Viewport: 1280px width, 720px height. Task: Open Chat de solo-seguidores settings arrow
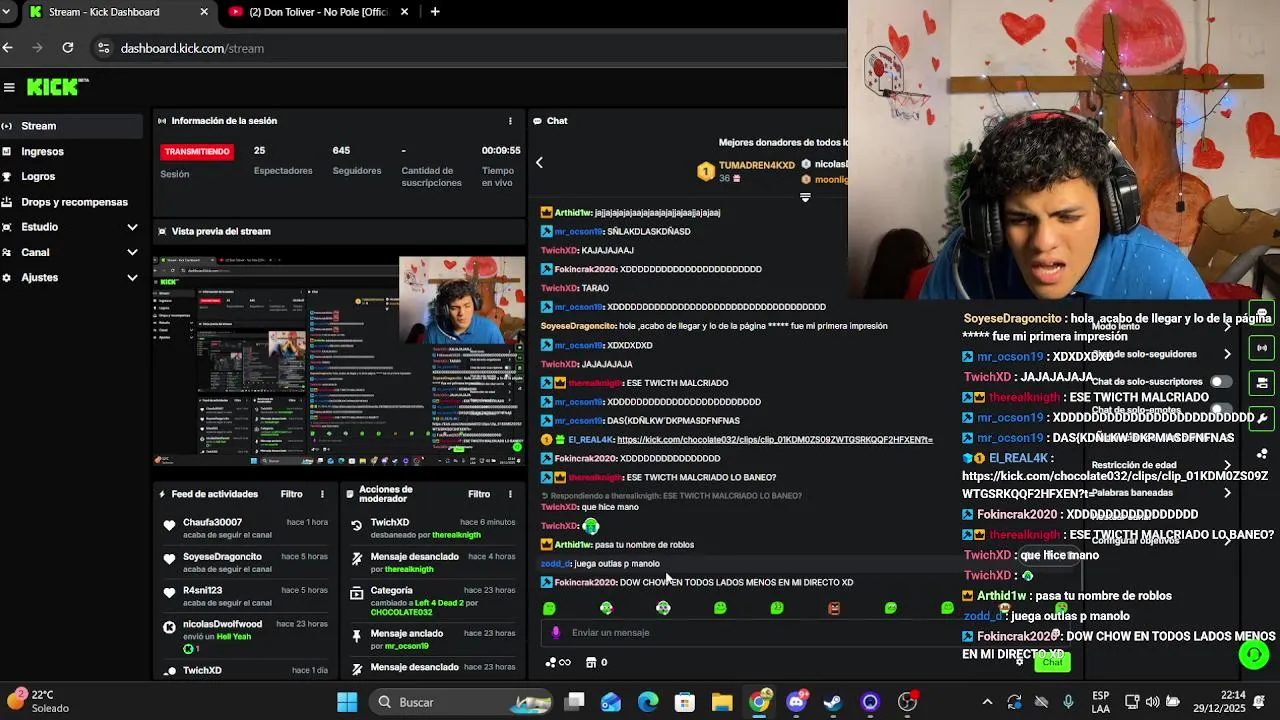coord(1227,354)
